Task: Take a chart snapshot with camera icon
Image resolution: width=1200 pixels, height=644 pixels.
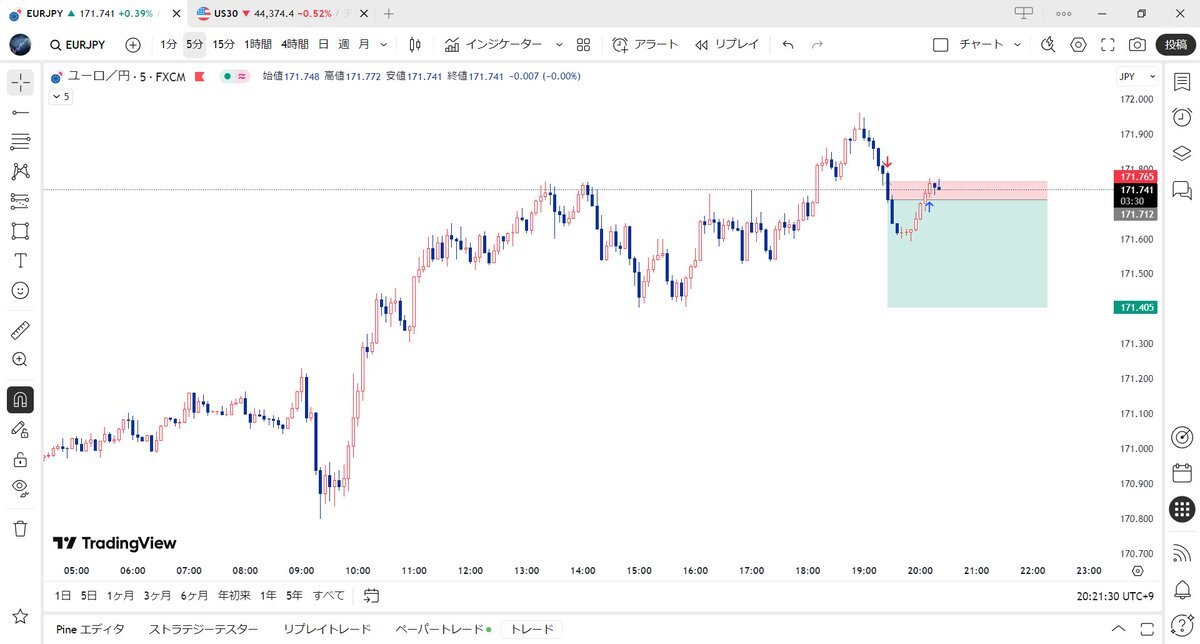Action: 1137,45
